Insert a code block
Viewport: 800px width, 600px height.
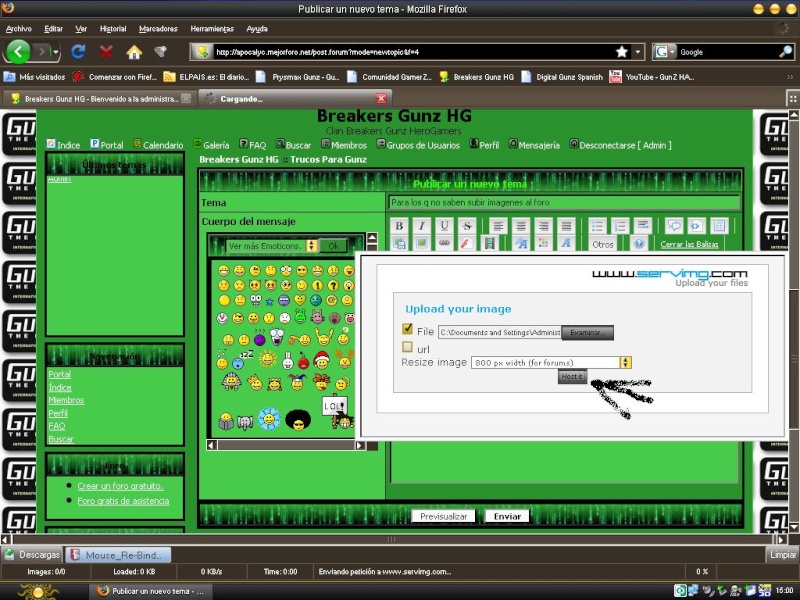click(696, 226)
